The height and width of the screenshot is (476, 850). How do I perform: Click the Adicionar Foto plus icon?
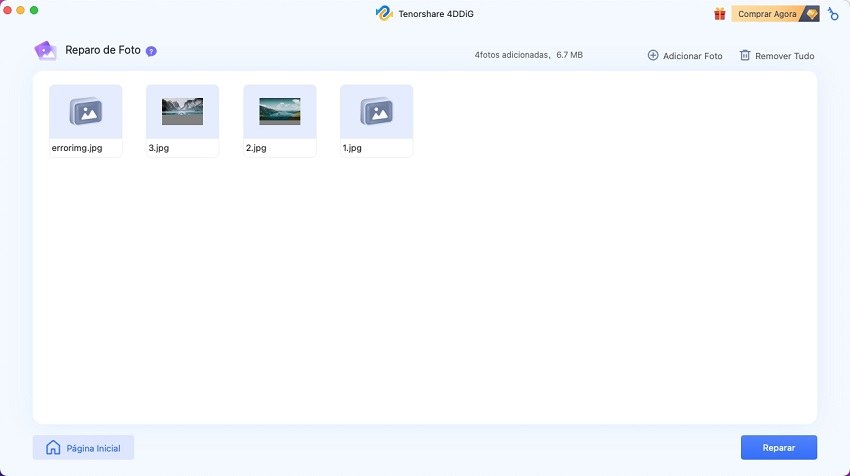point(653,55)
